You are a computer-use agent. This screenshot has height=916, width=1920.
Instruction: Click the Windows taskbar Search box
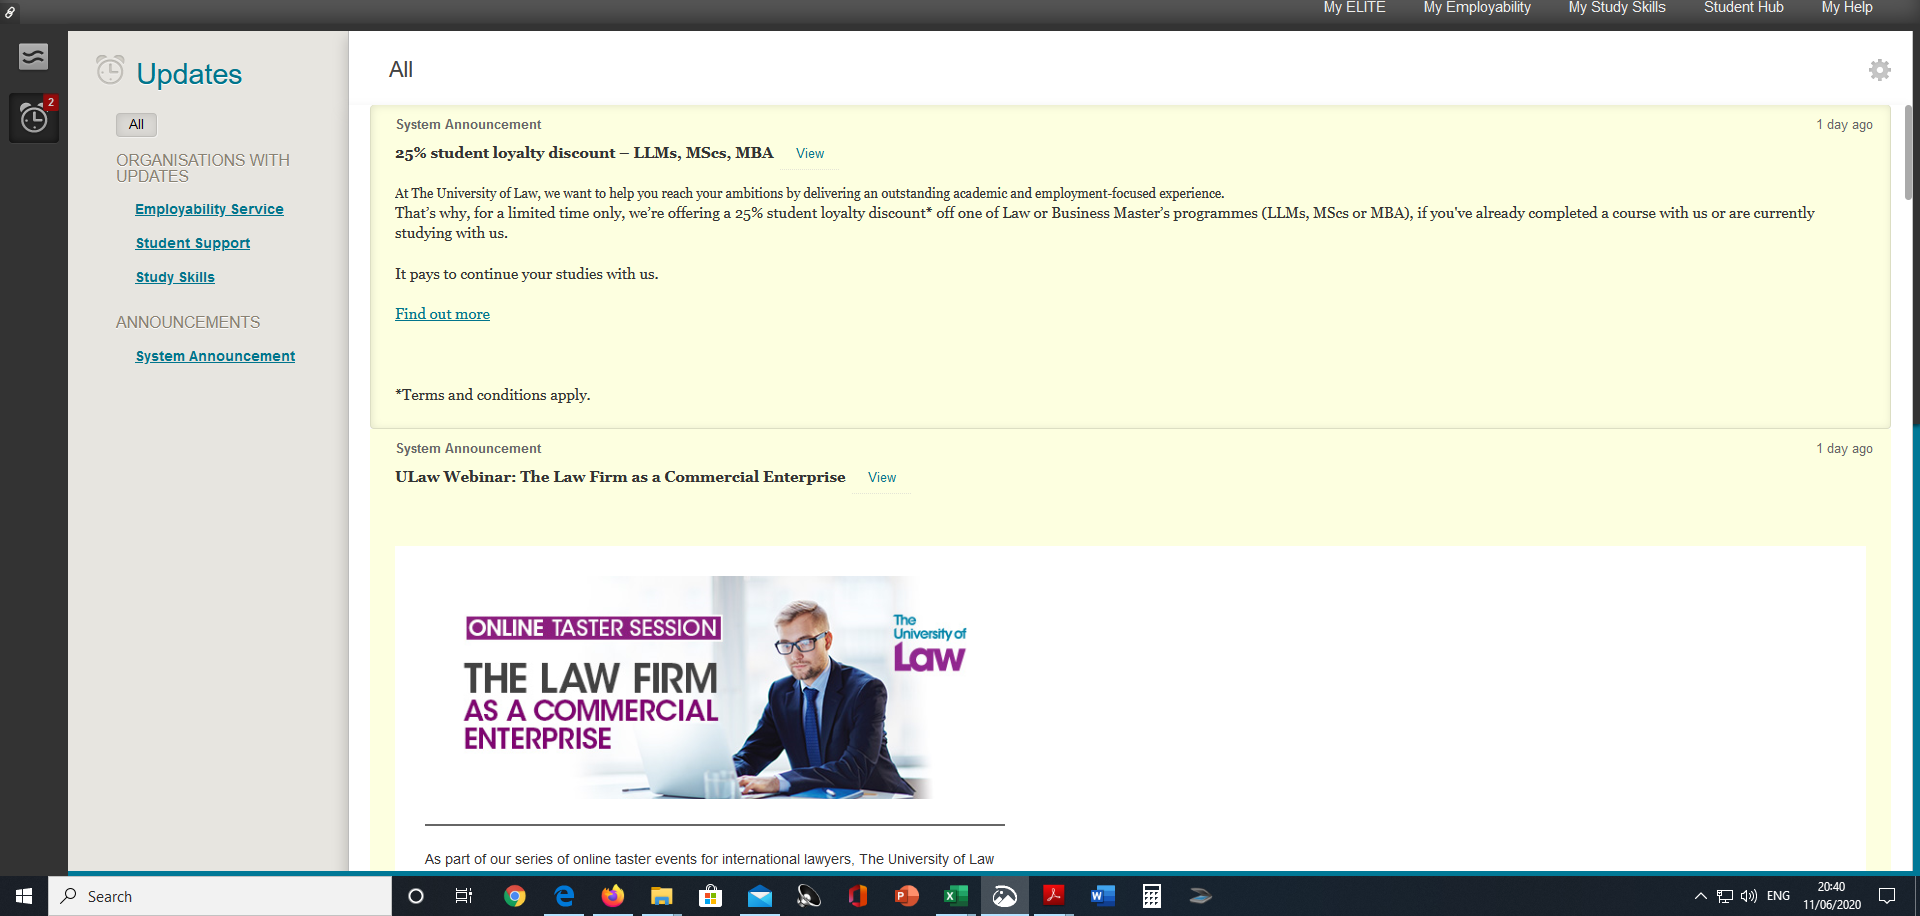point(220,896)
